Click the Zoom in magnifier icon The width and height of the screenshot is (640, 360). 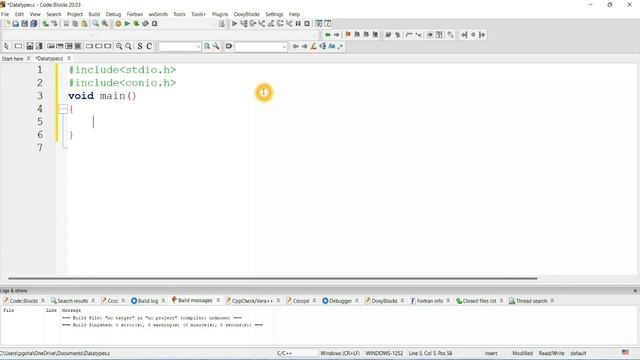(x=119, y=46)
